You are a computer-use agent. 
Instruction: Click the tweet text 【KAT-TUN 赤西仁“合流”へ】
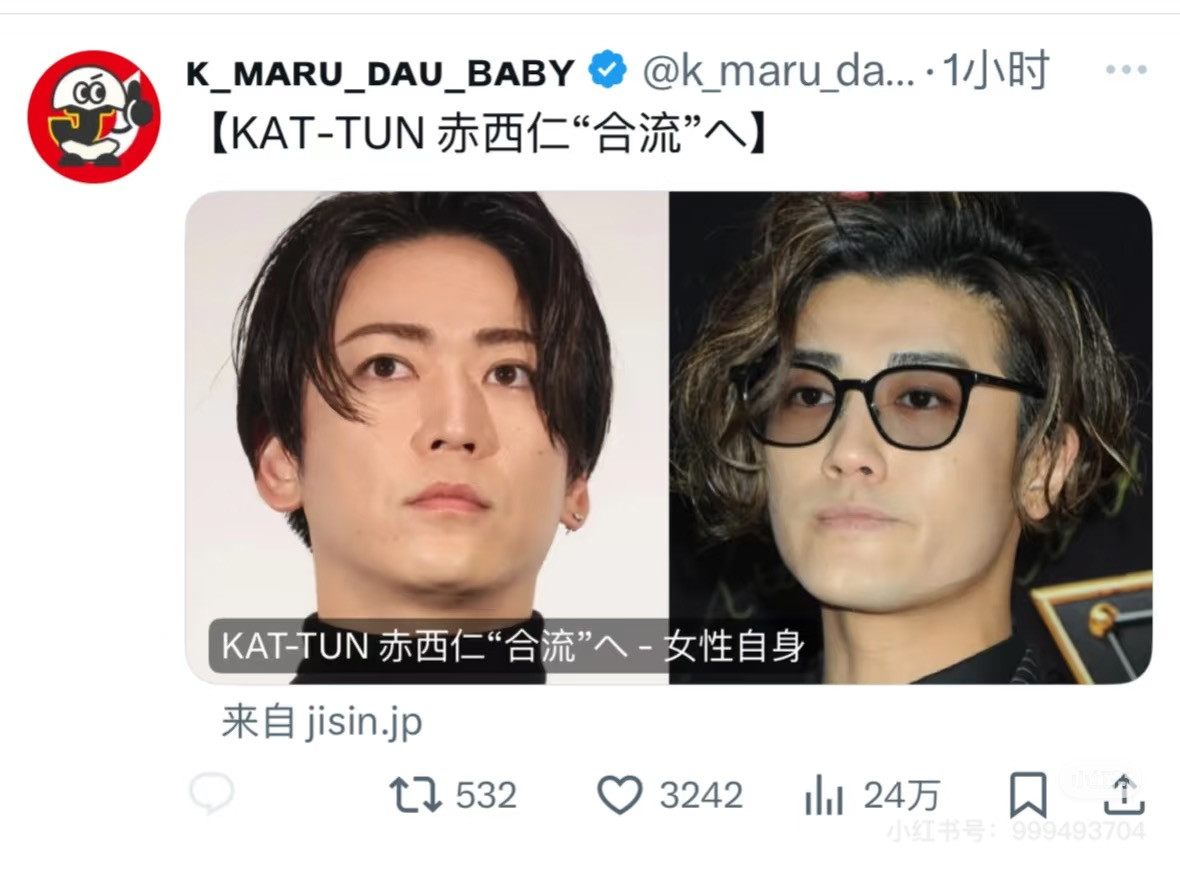pos(487,133)
